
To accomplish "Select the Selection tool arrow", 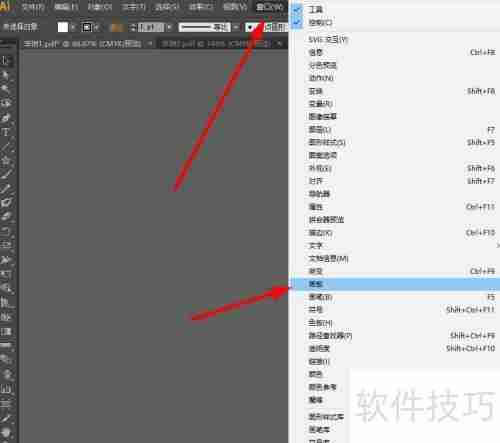I will (x=6, y=61).
